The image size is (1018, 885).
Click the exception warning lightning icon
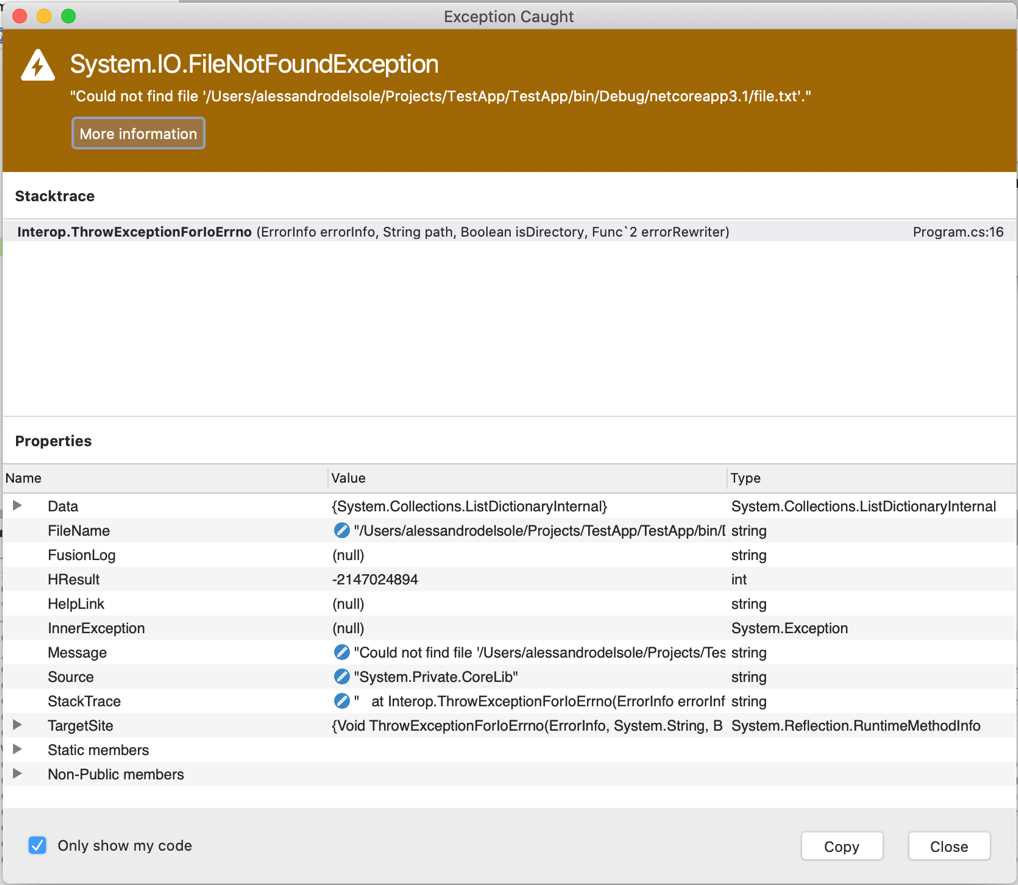coord(36,63)
